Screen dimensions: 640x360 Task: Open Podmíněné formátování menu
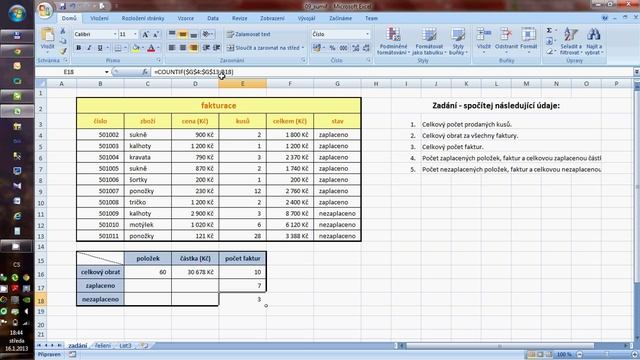pos(393,41)
